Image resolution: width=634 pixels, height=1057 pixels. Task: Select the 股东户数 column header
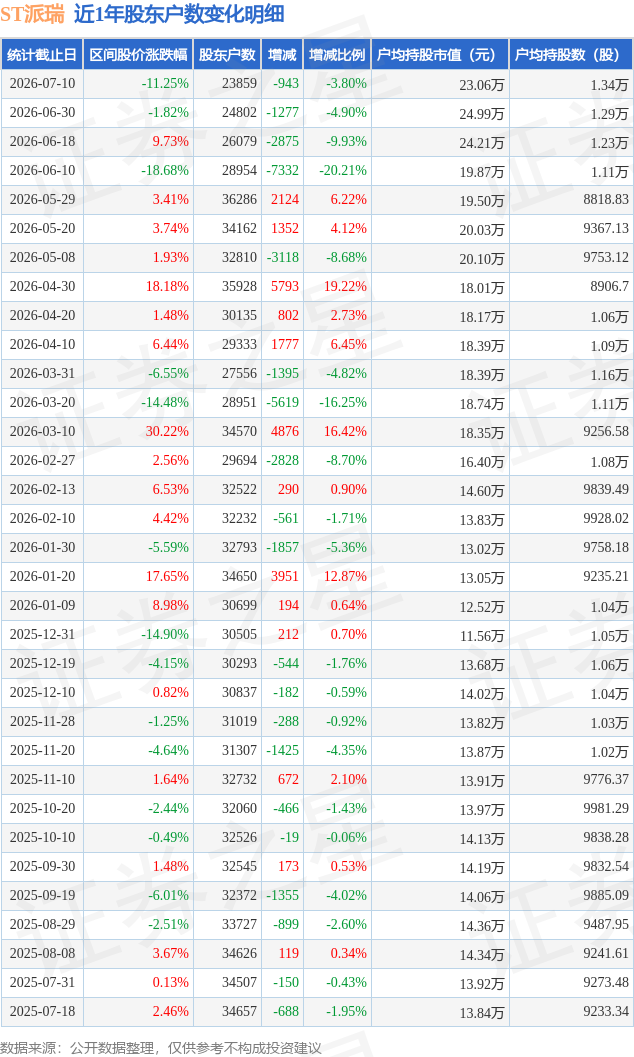(227, 55)
